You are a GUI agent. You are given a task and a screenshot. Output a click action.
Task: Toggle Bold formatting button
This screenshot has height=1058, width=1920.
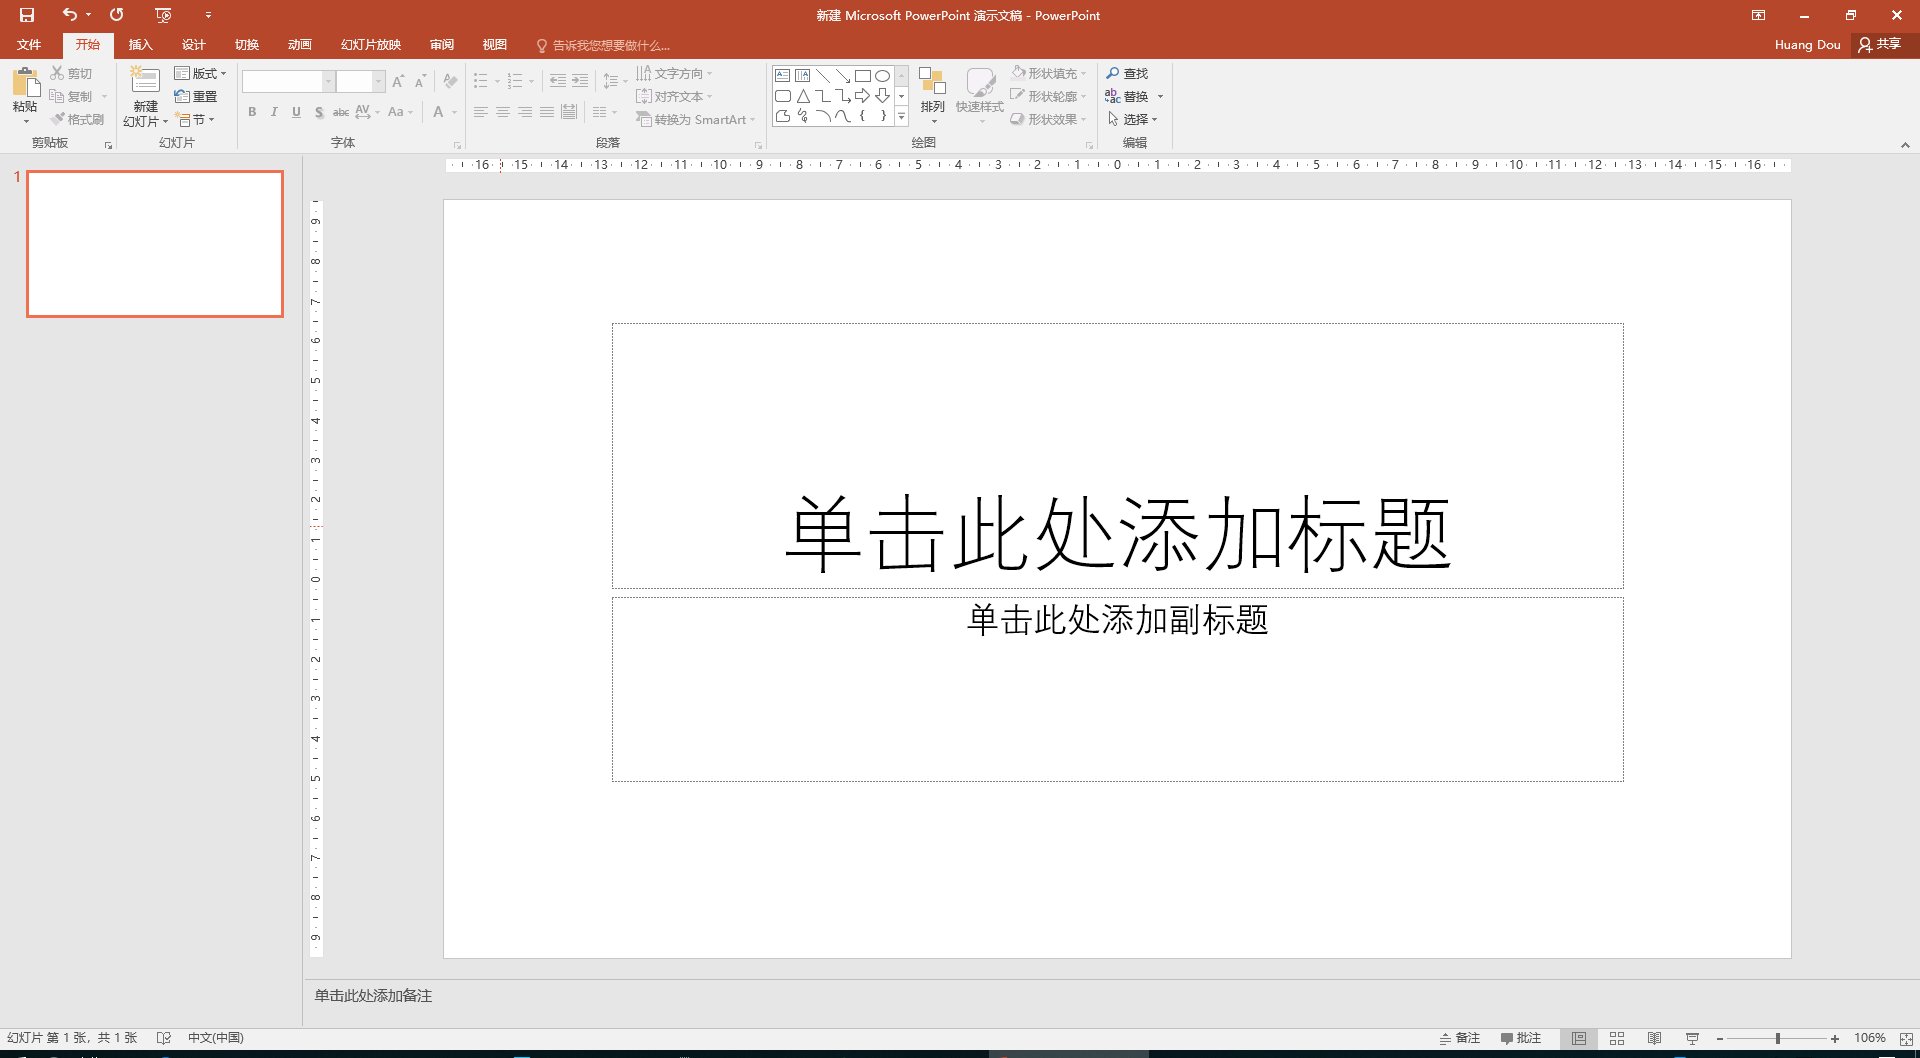pyautogui.click(x=252, y=112)
